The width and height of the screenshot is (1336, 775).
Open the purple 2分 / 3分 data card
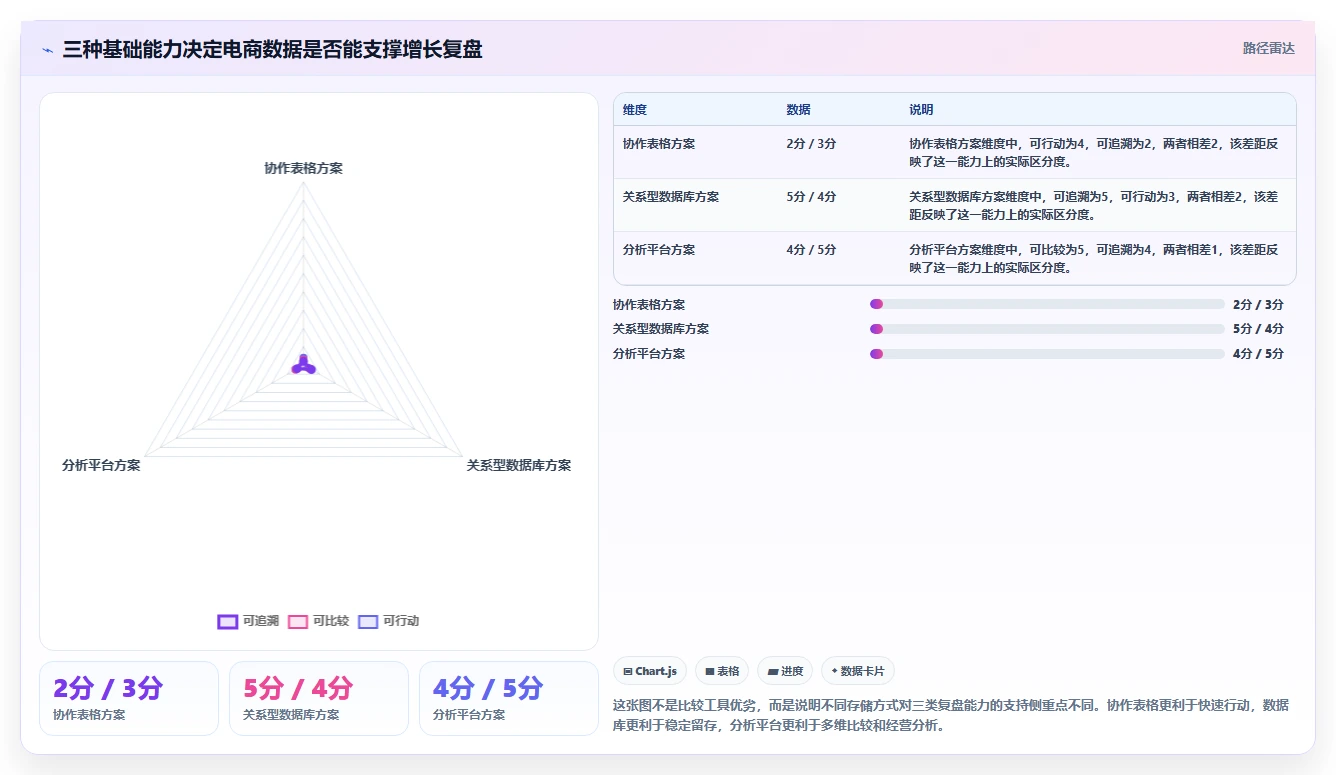pos(129,698)
